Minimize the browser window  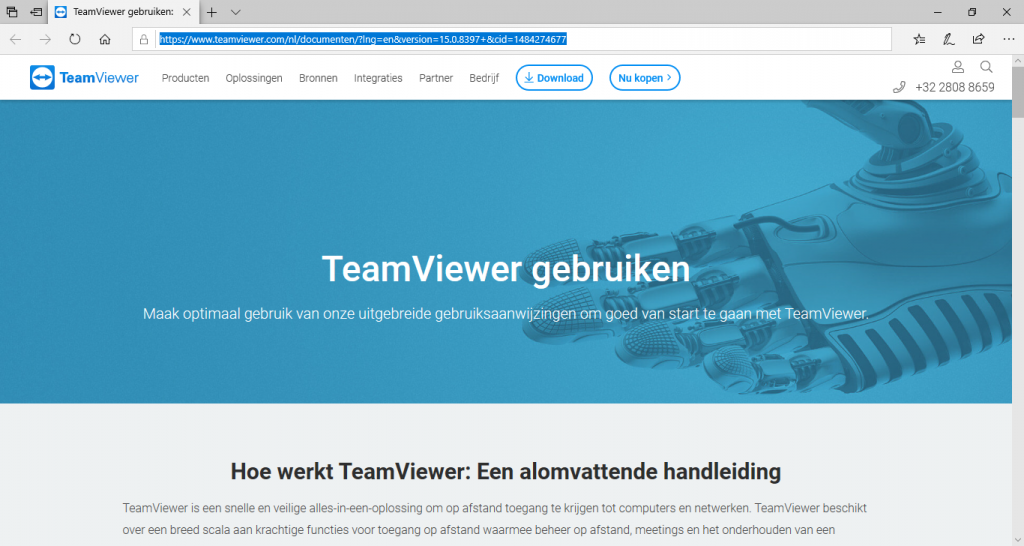click(938, 12)
